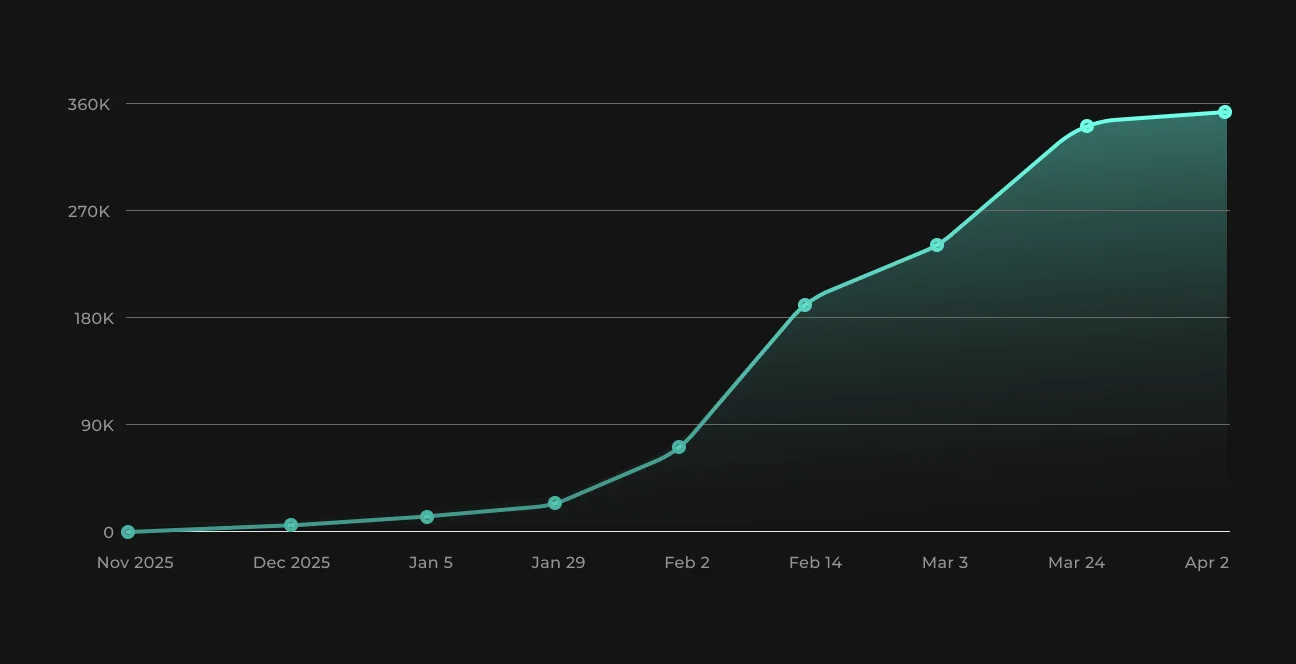Click the Apr 2 x-axis label
1296x664 pixels.
pos(1207,563)
